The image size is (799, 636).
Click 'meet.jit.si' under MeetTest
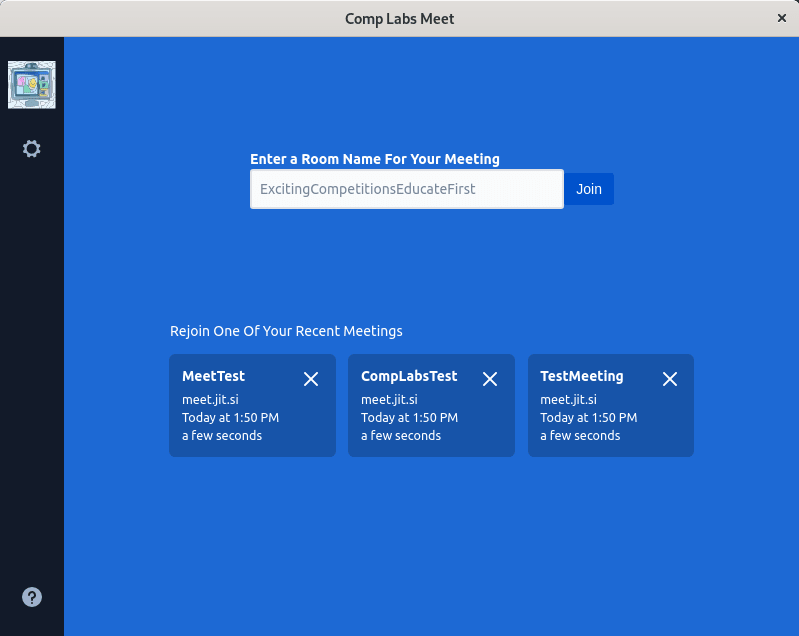point(210,400)
